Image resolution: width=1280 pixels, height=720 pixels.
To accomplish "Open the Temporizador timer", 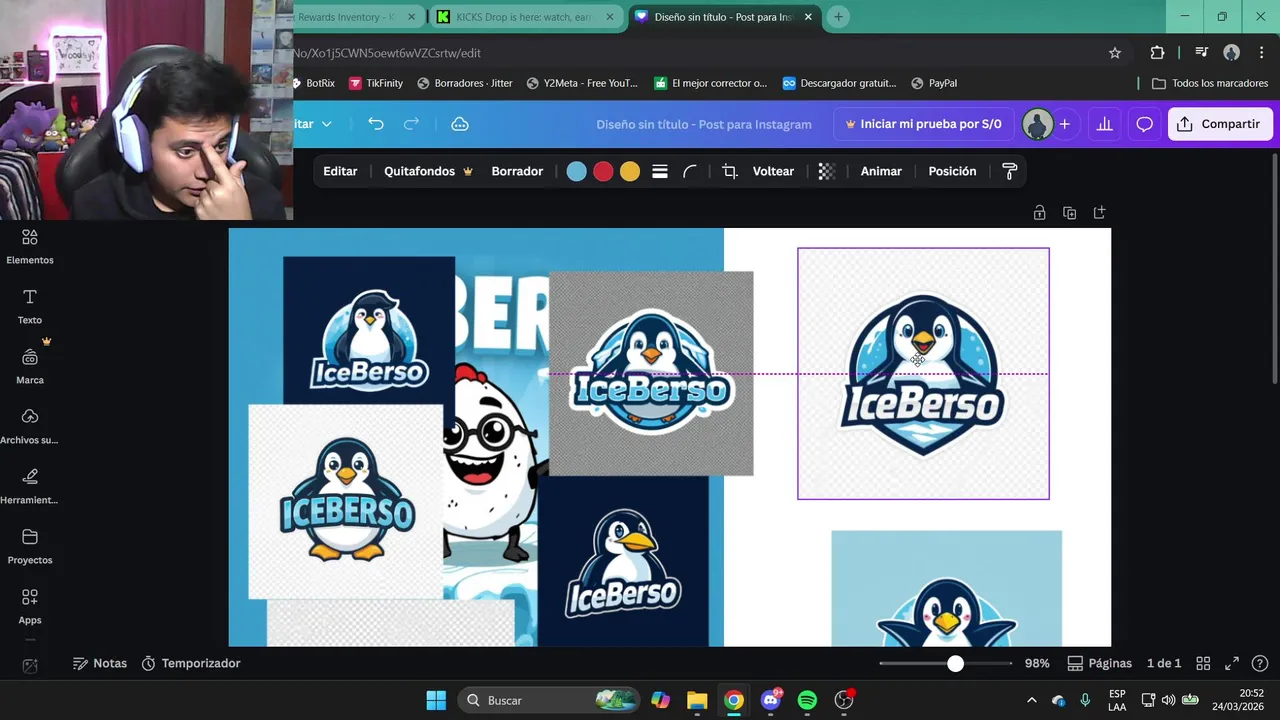I will [x=191, y=663].
